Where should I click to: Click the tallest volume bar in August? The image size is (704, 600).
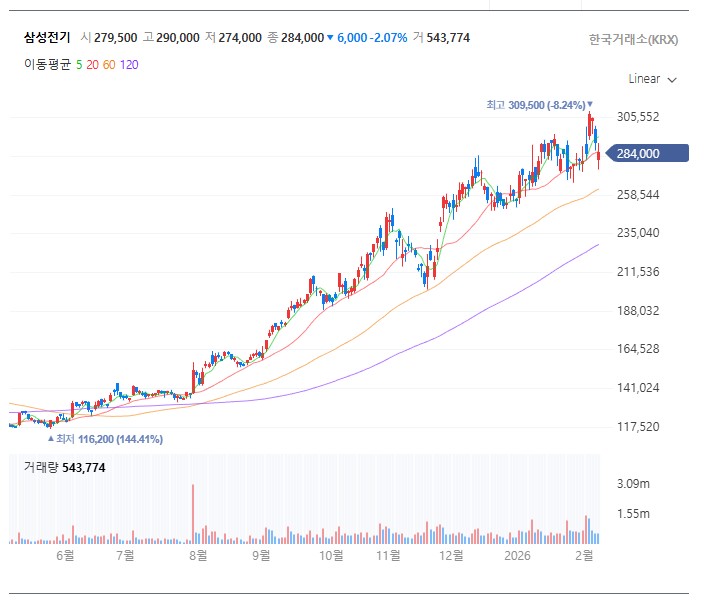click(193, 514)
